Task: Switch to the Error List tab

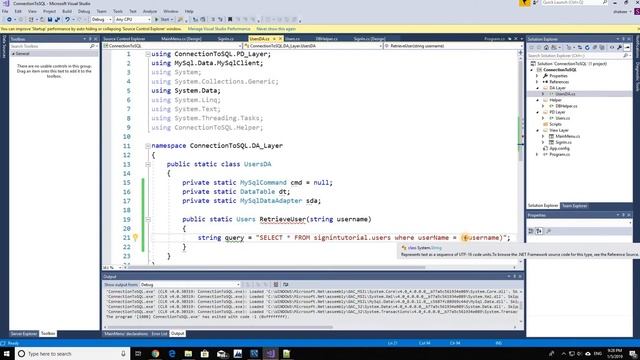Action: [x=159, y=334]
